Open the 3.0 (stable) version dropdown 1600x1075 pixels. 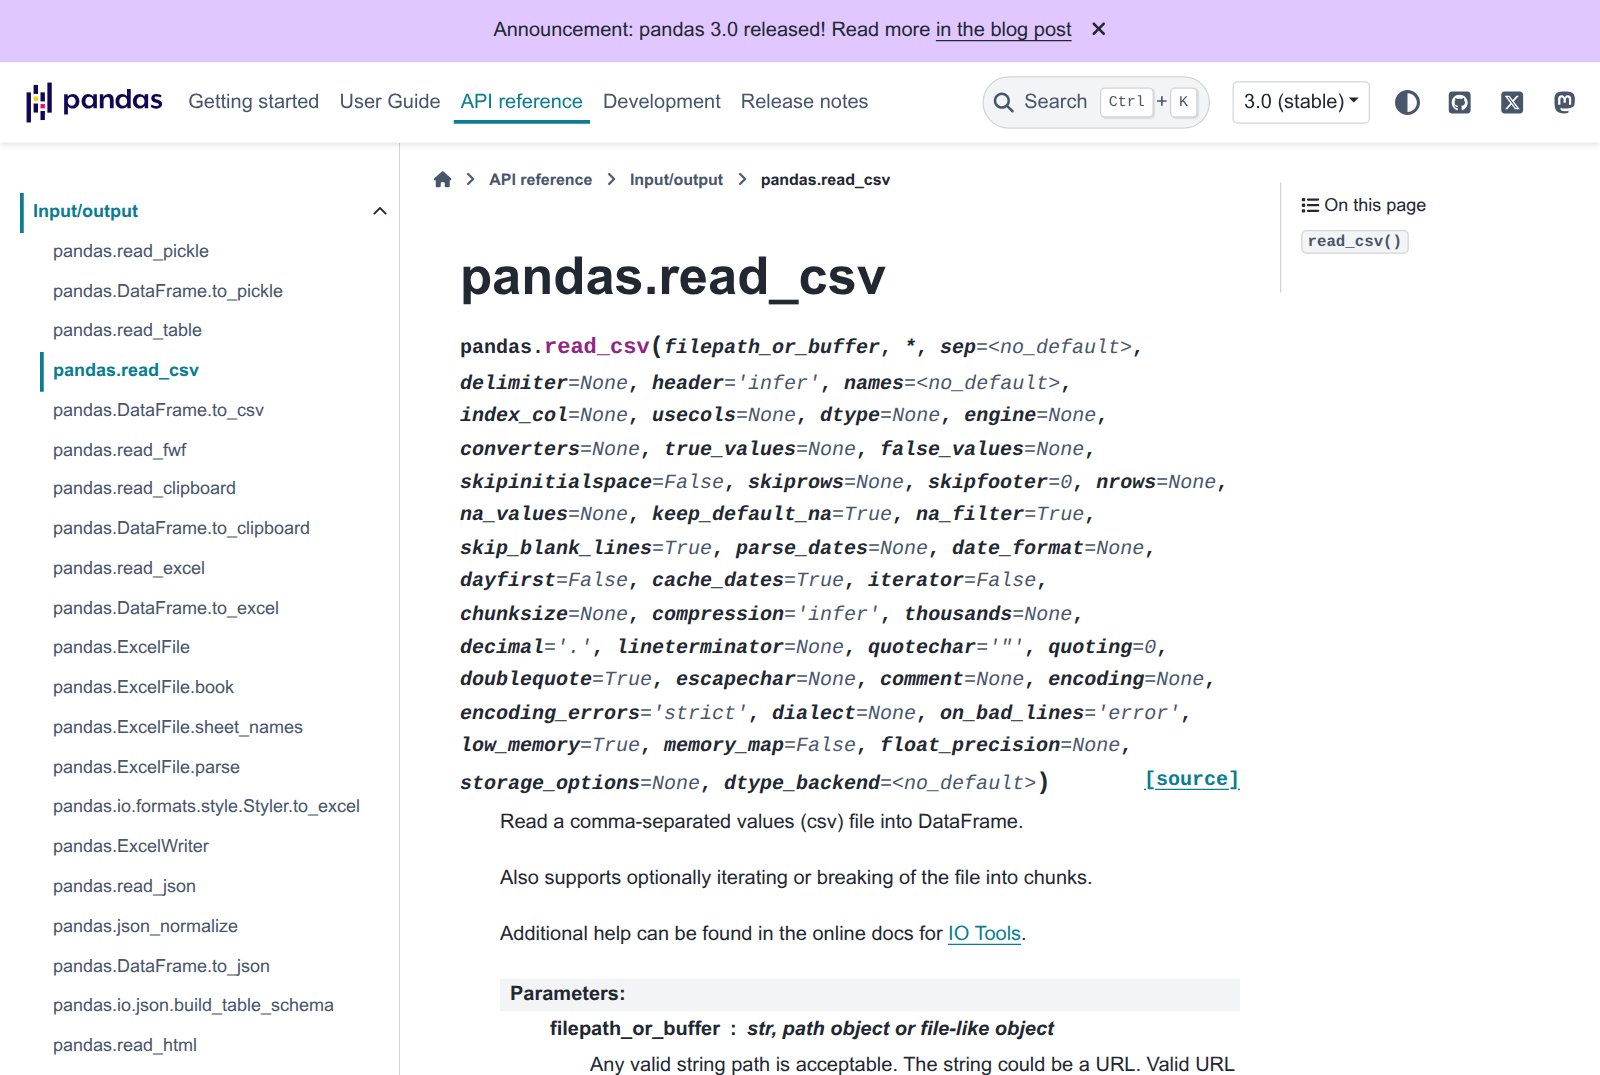click(x=1300, y=102)
